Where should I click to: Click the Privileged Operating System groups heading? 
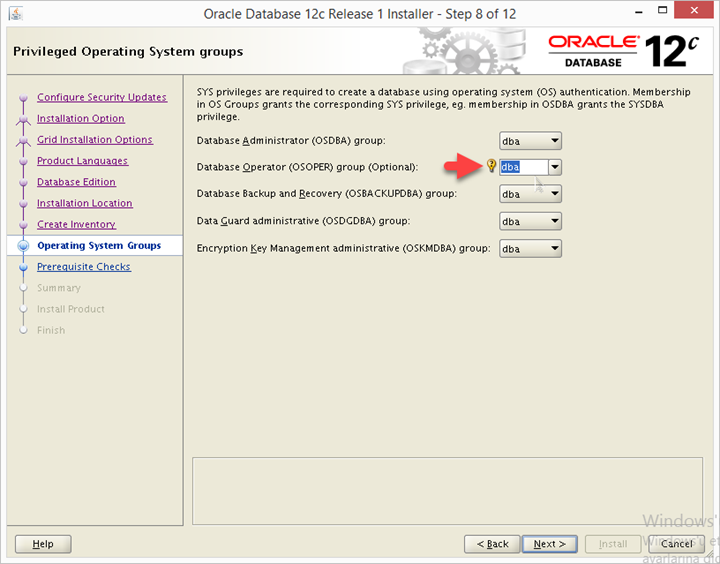[x=128, y=51]
